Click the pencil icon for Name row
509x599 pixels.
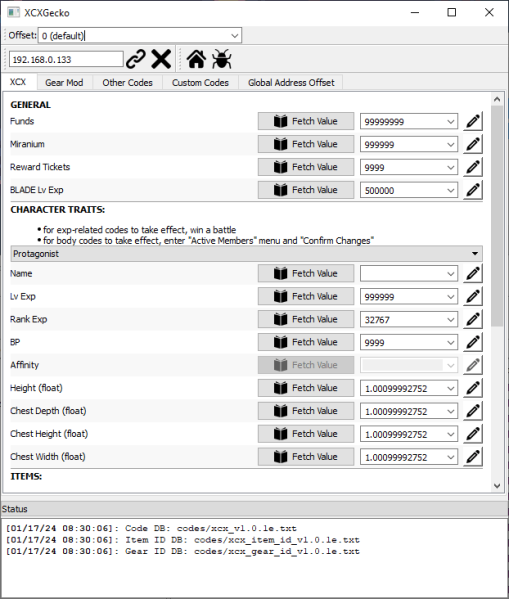click(473, 274)
